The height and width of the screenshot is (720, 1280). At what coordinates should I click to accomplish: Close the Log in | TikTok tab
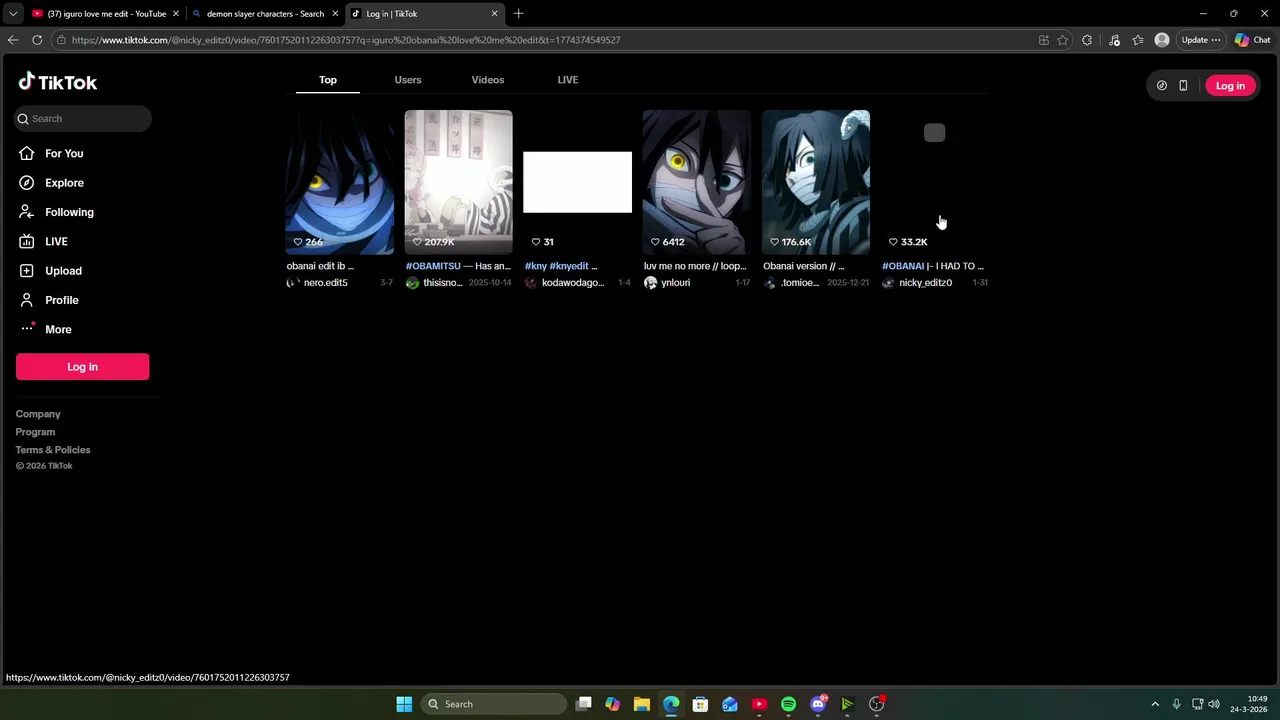point(494,14)
